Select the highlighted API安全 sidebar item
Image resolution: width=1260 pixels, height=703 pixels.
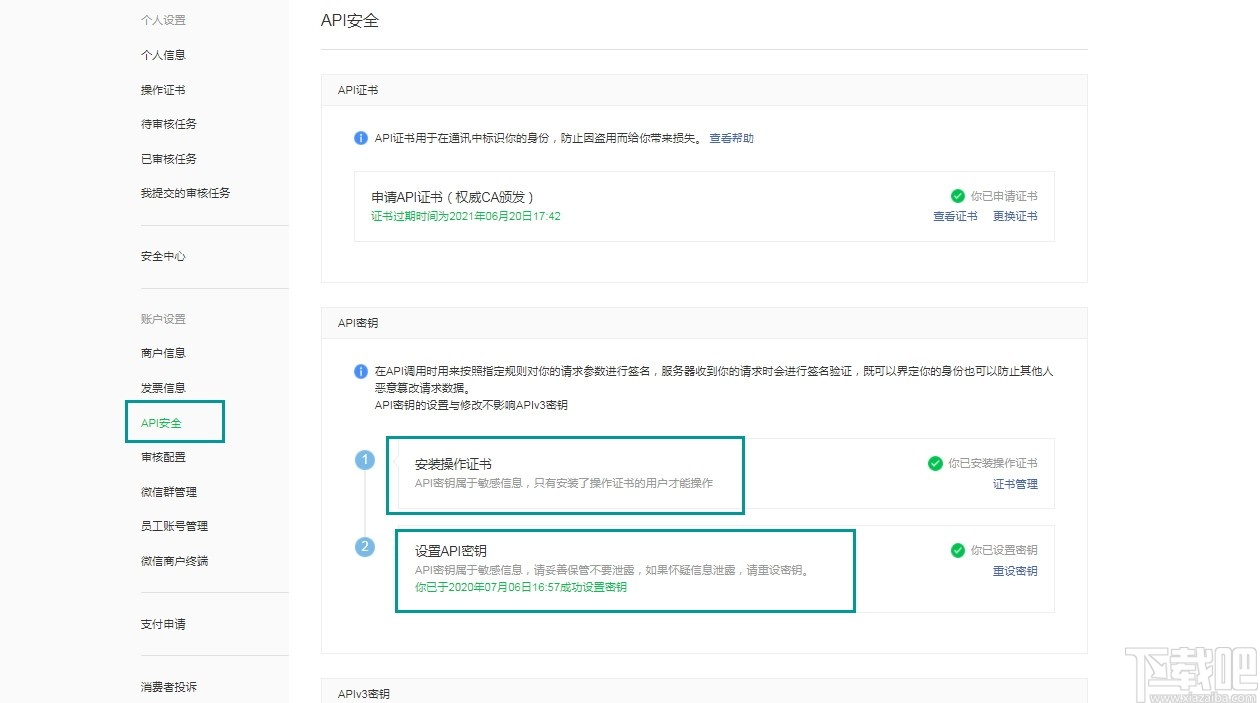click(x=159, y=422)
